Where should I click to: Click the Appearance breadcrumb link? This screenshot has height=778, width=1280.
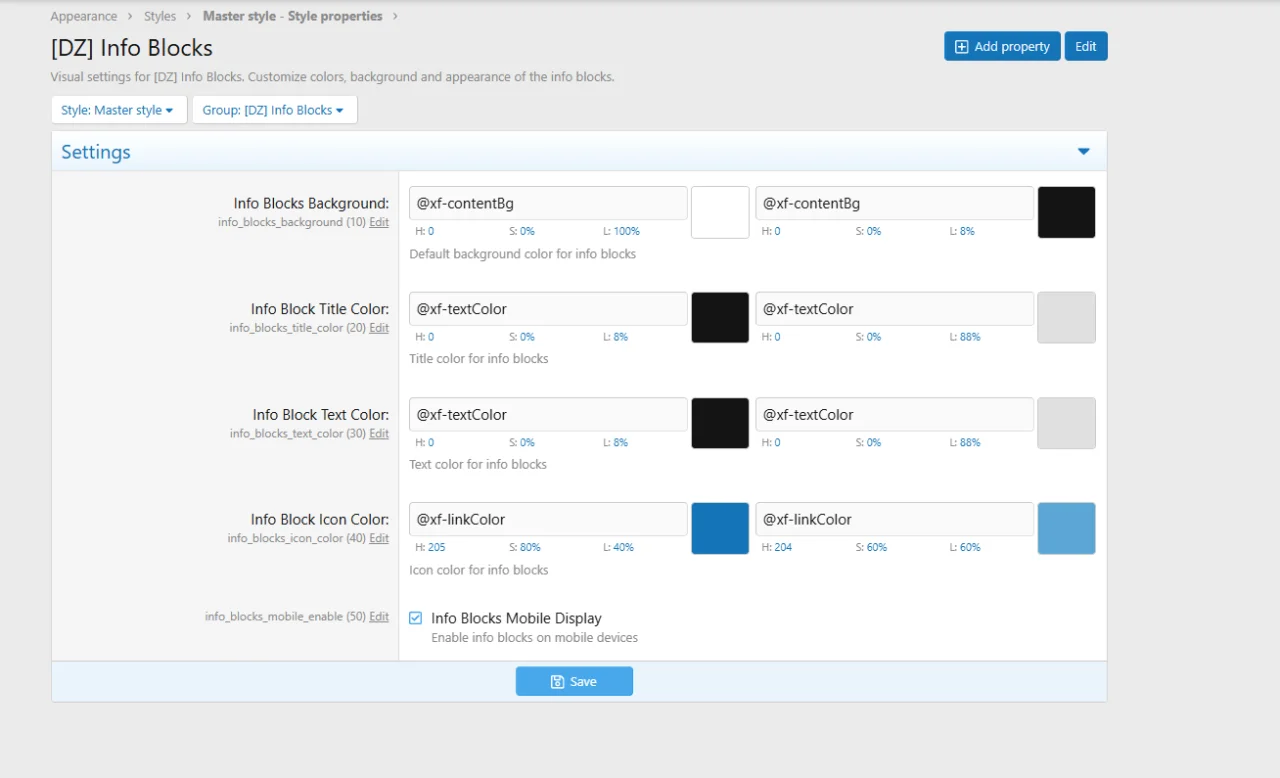(84, 16)
